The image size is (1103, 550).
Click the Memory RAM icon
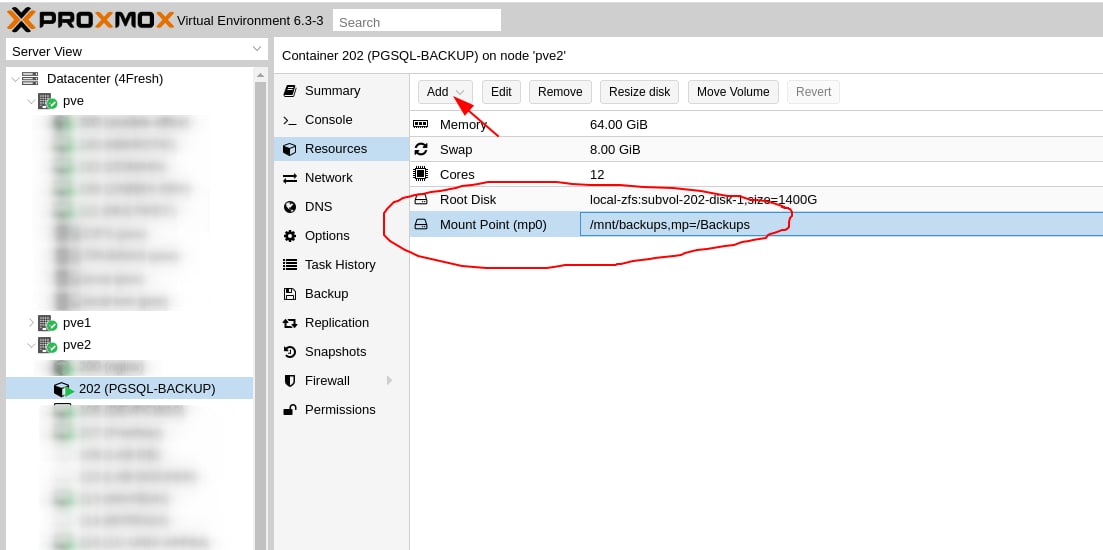[421, 124]
